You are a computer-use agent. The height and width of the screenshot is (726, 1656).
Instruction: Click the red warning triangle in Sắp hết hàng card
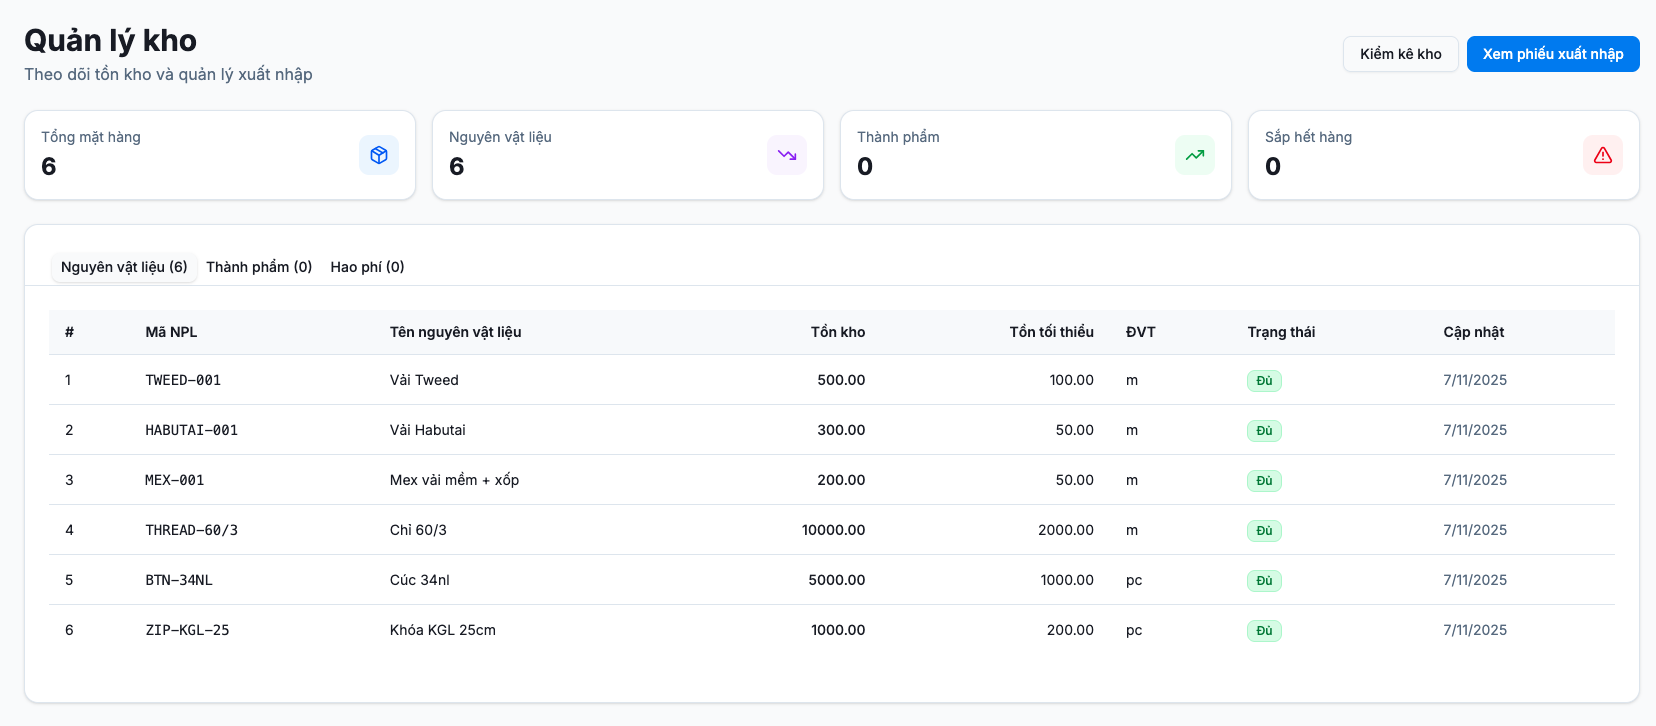coord(1602,155)
